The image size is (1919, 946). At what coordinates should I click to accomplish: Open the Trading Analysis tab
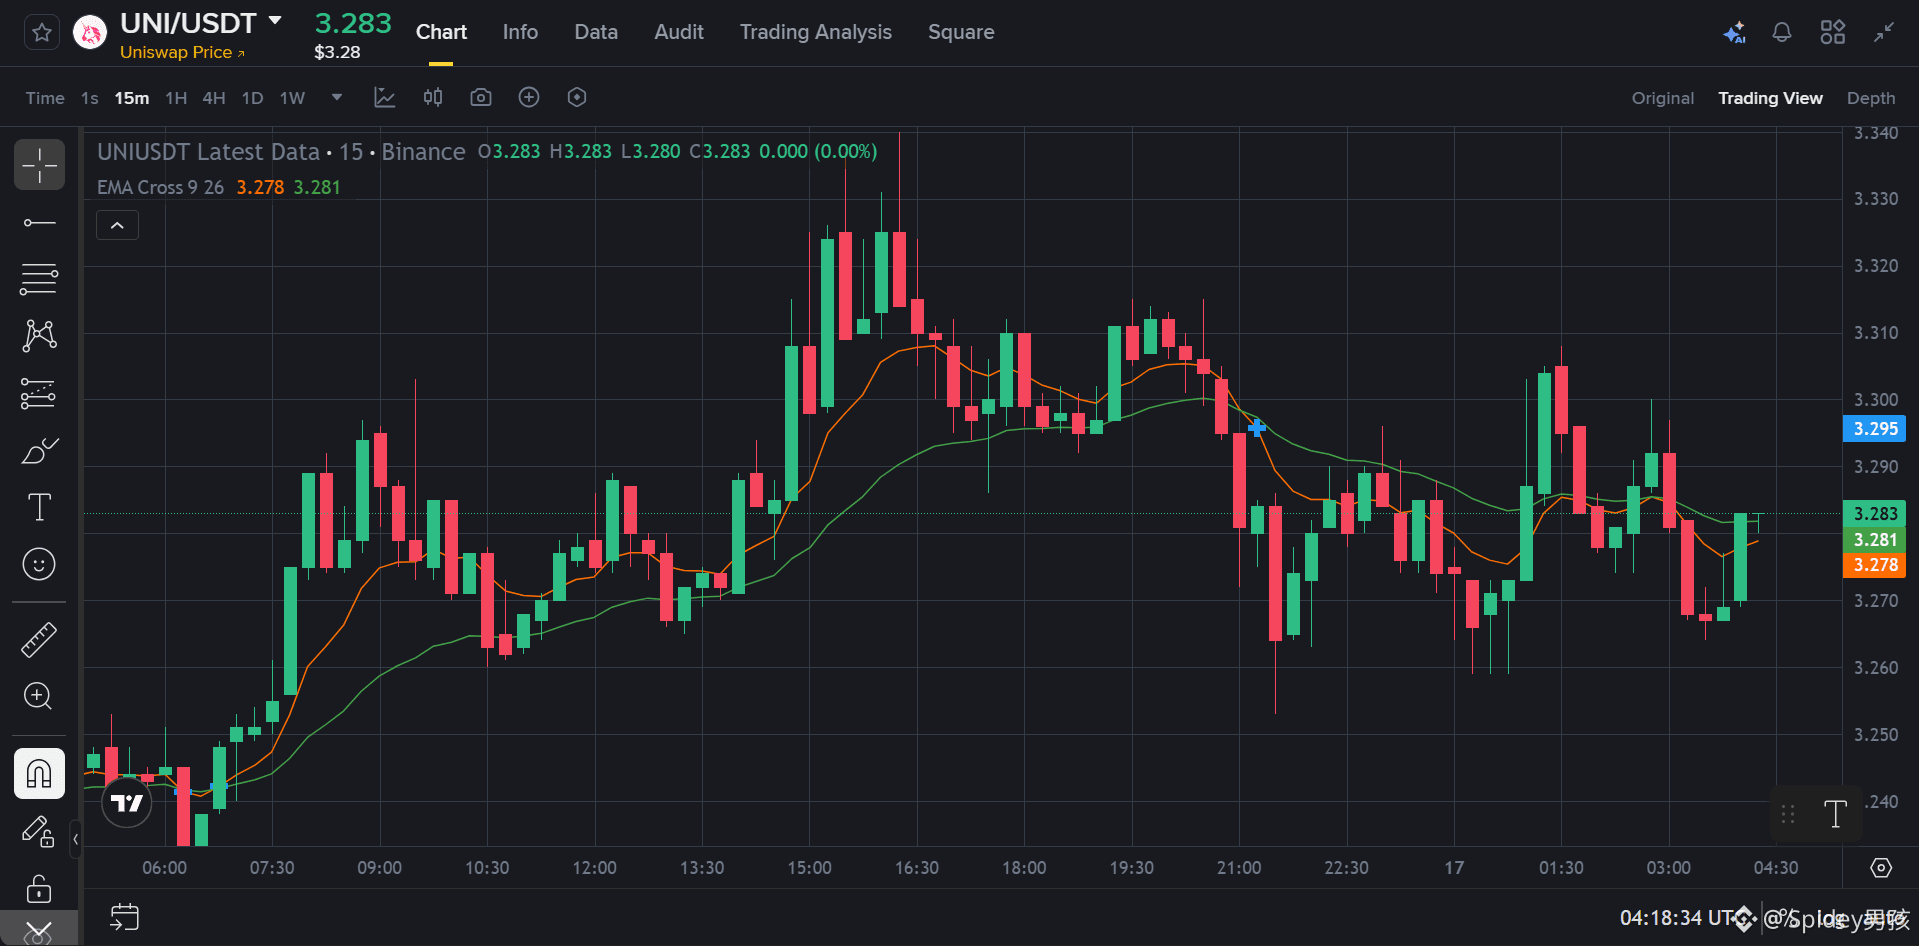[816, 32]
